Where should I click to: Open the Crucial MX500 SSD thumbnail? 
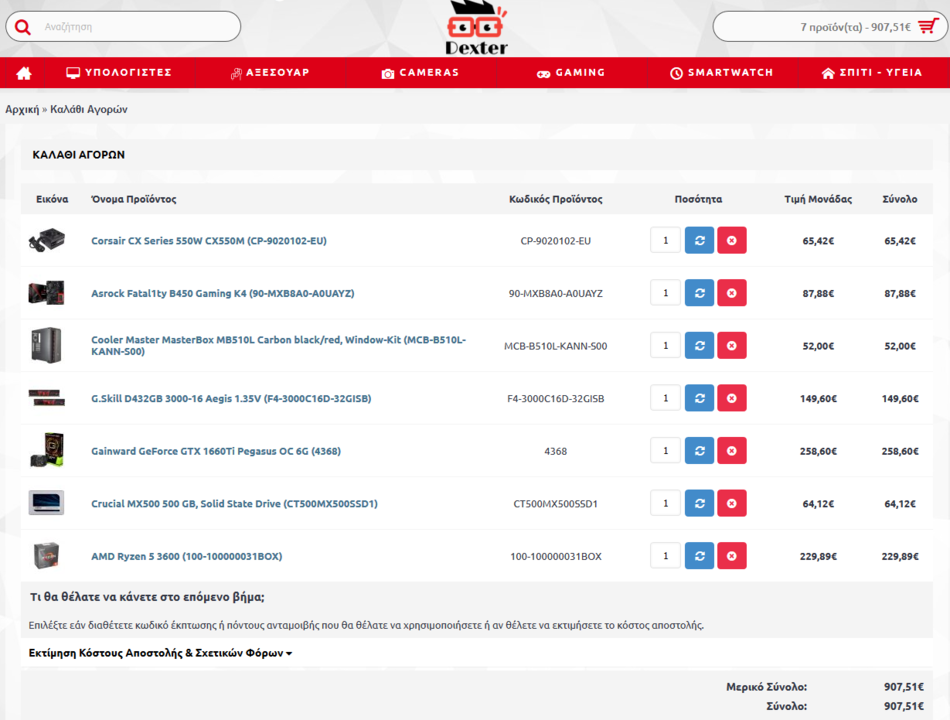click(x=46, y=502)
